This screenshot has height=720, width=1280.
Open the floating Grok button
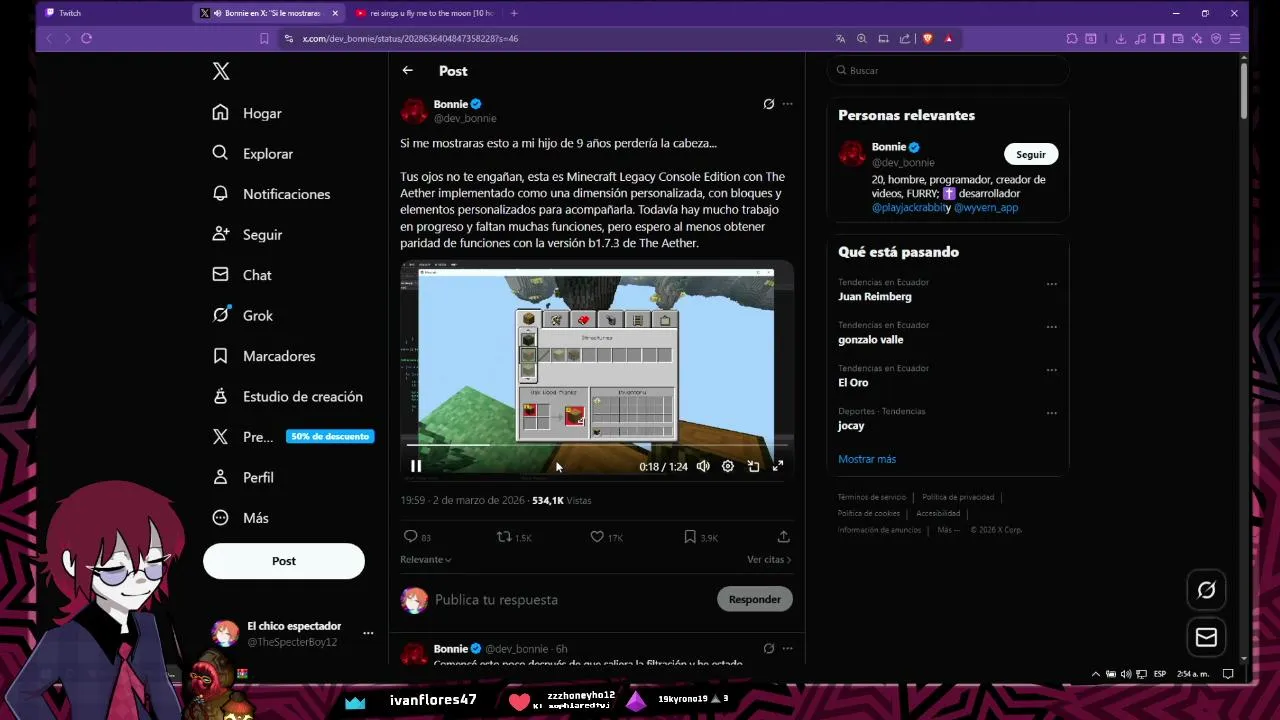(x=1207, y=590)
